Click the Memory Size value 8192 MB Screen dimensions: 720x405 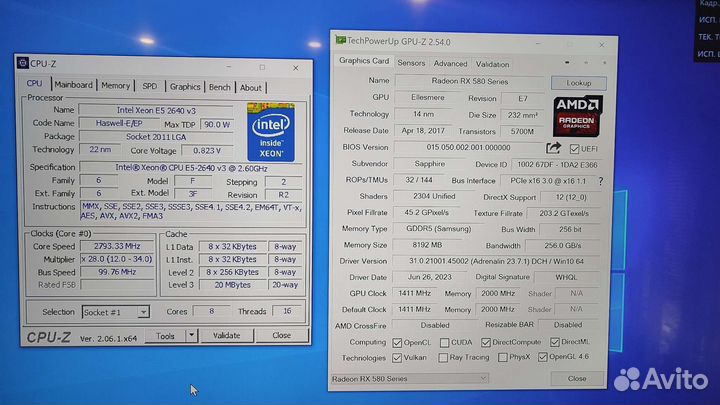(x=427, y=245)
